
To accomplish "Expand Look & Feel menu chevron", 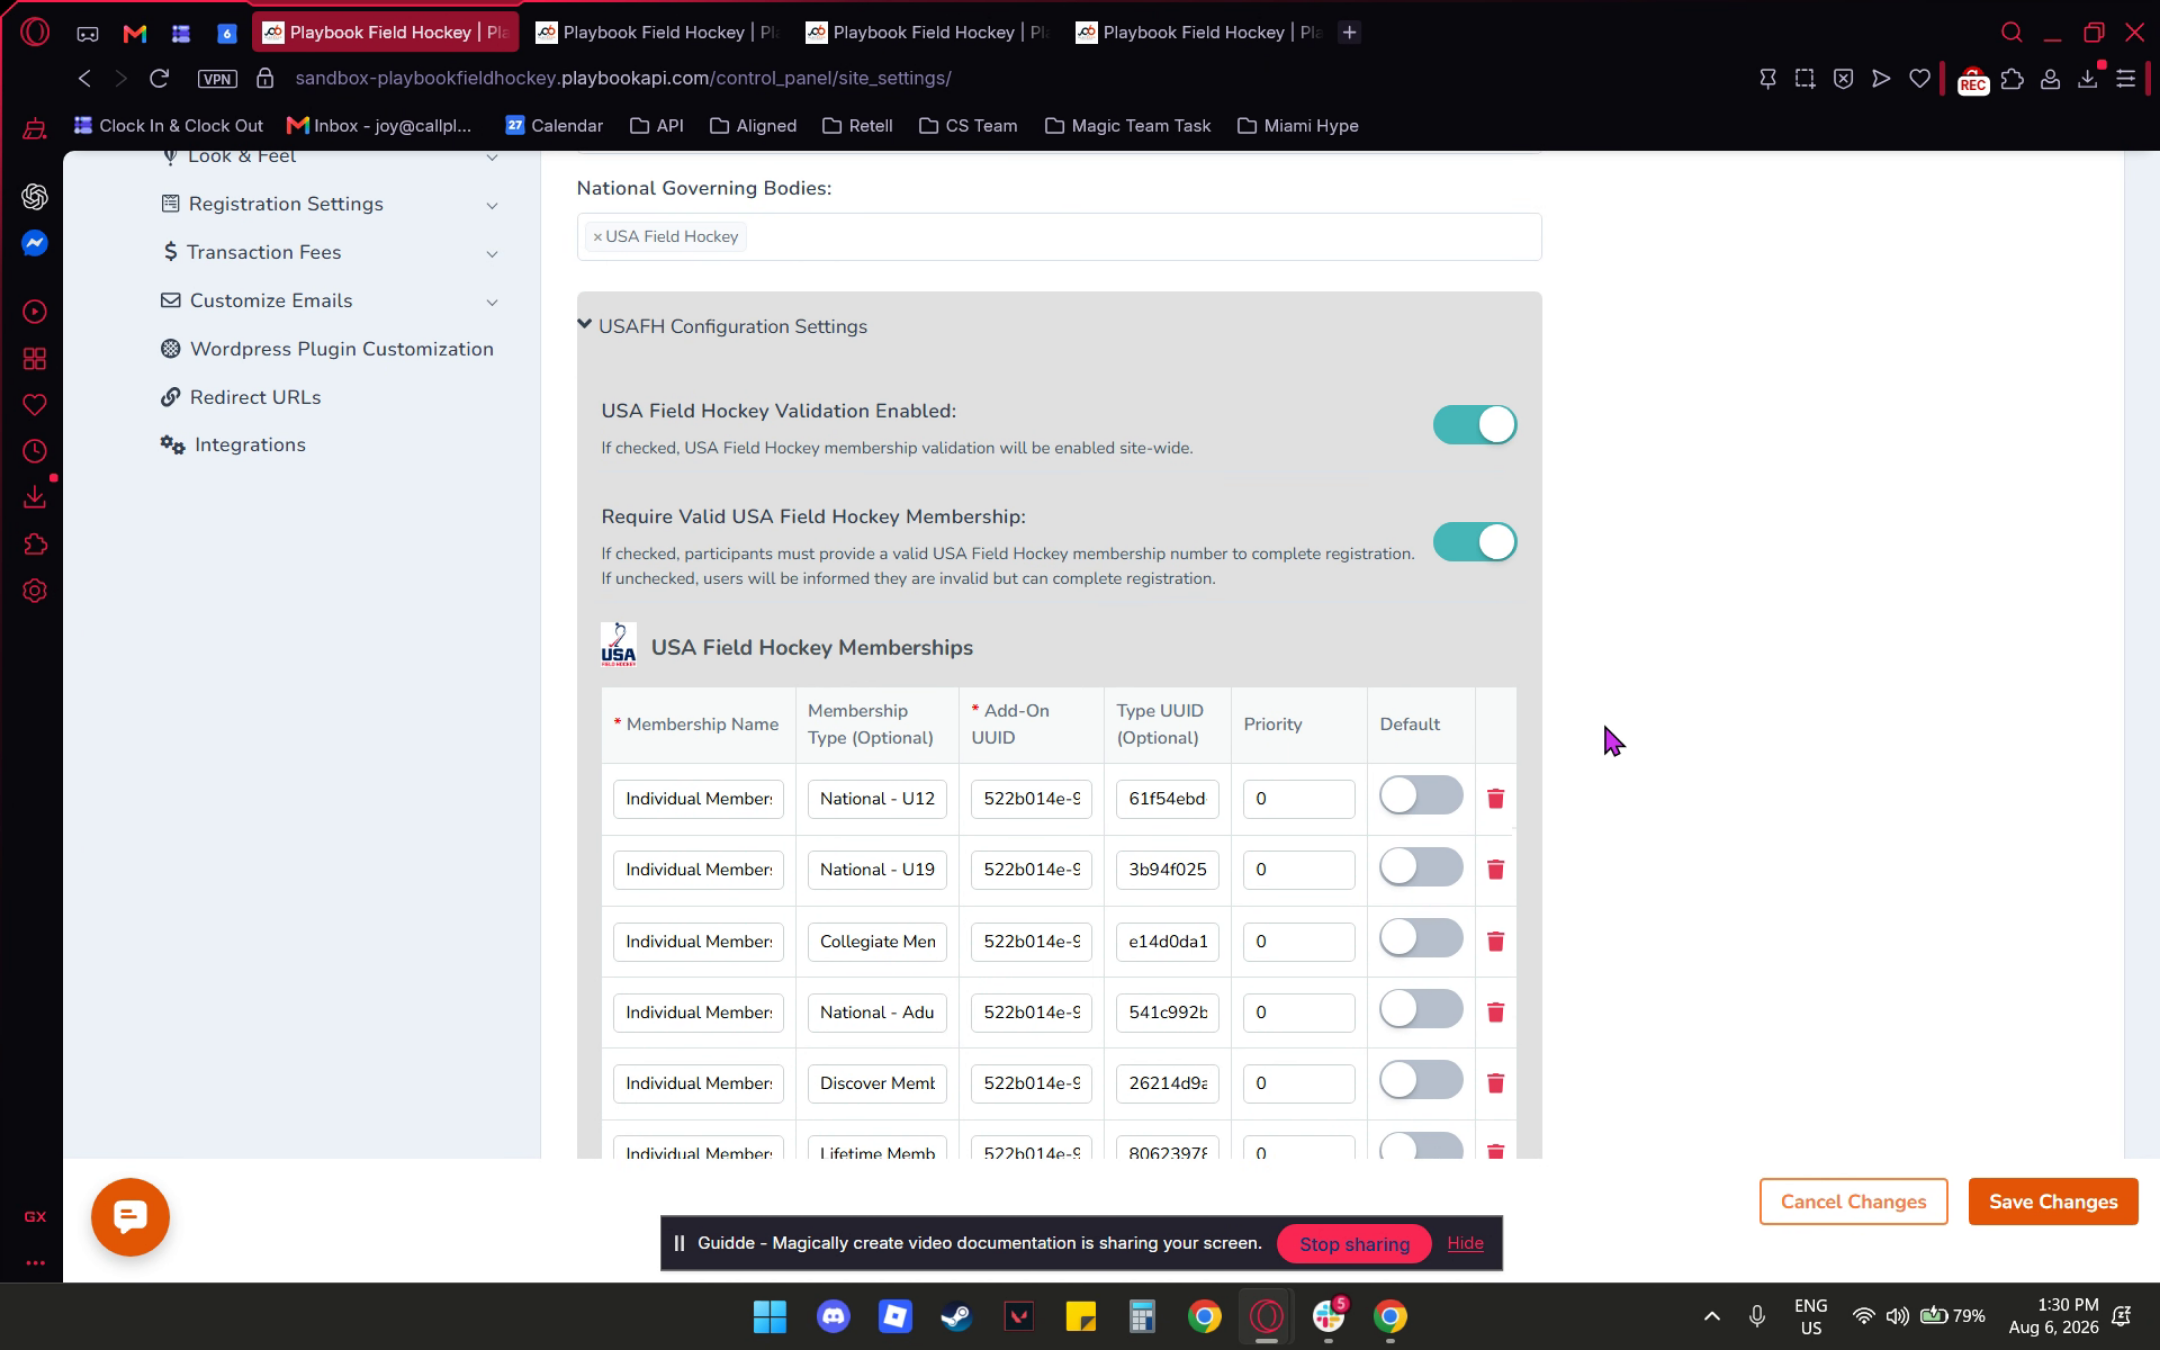I will point(492,157).
